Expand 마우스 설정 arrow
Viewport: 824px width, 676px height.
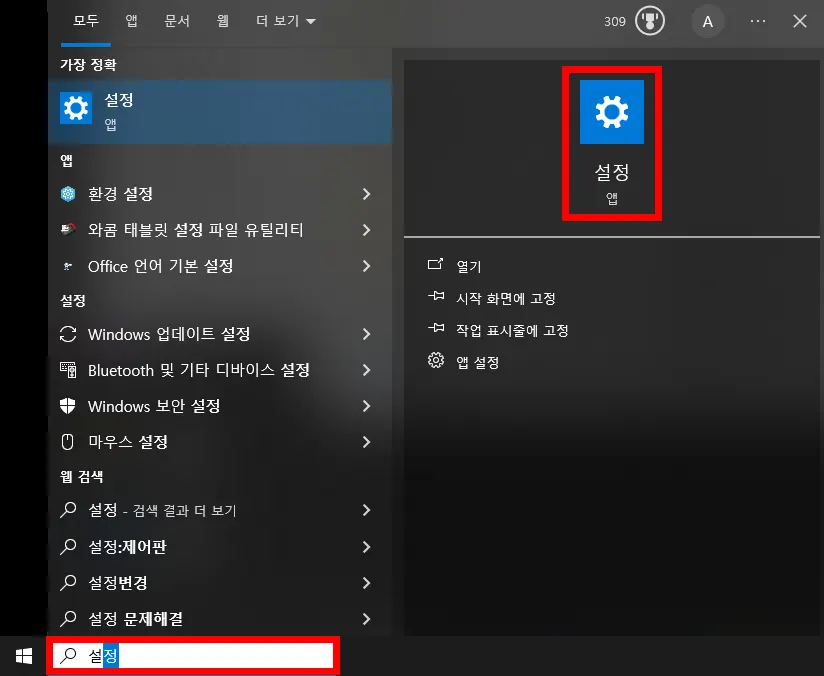[x=366, y=442]
